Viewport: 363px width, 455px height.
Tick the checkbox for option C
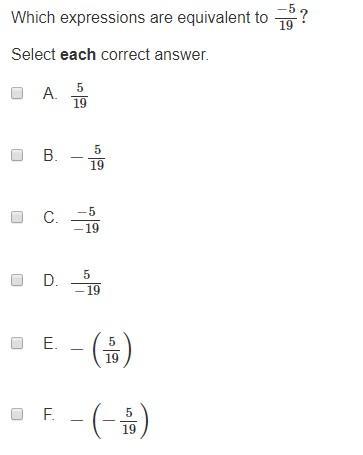pyautogui.click(x=17, y=217)
